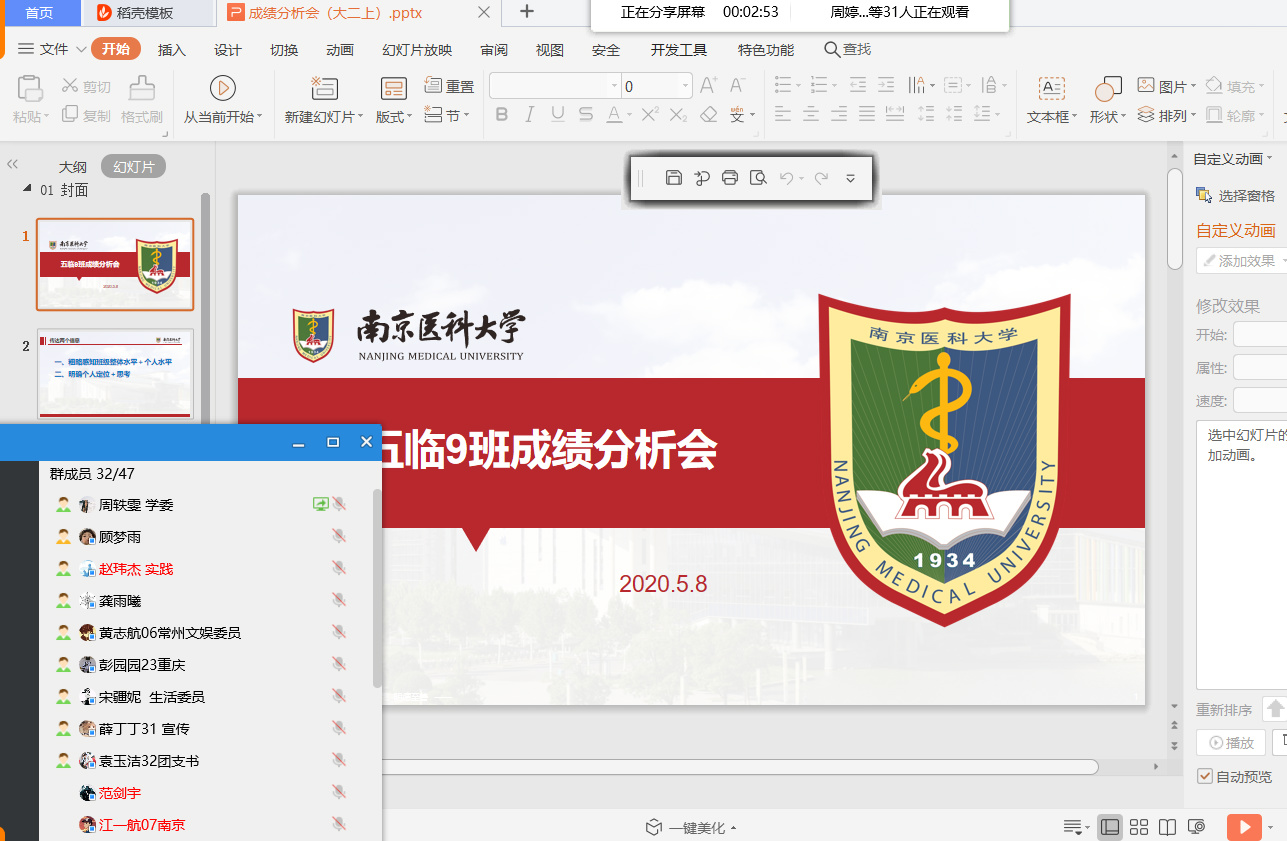The image size is (1287, 841).
Task: Center align the text
Action: click(811, 114)
